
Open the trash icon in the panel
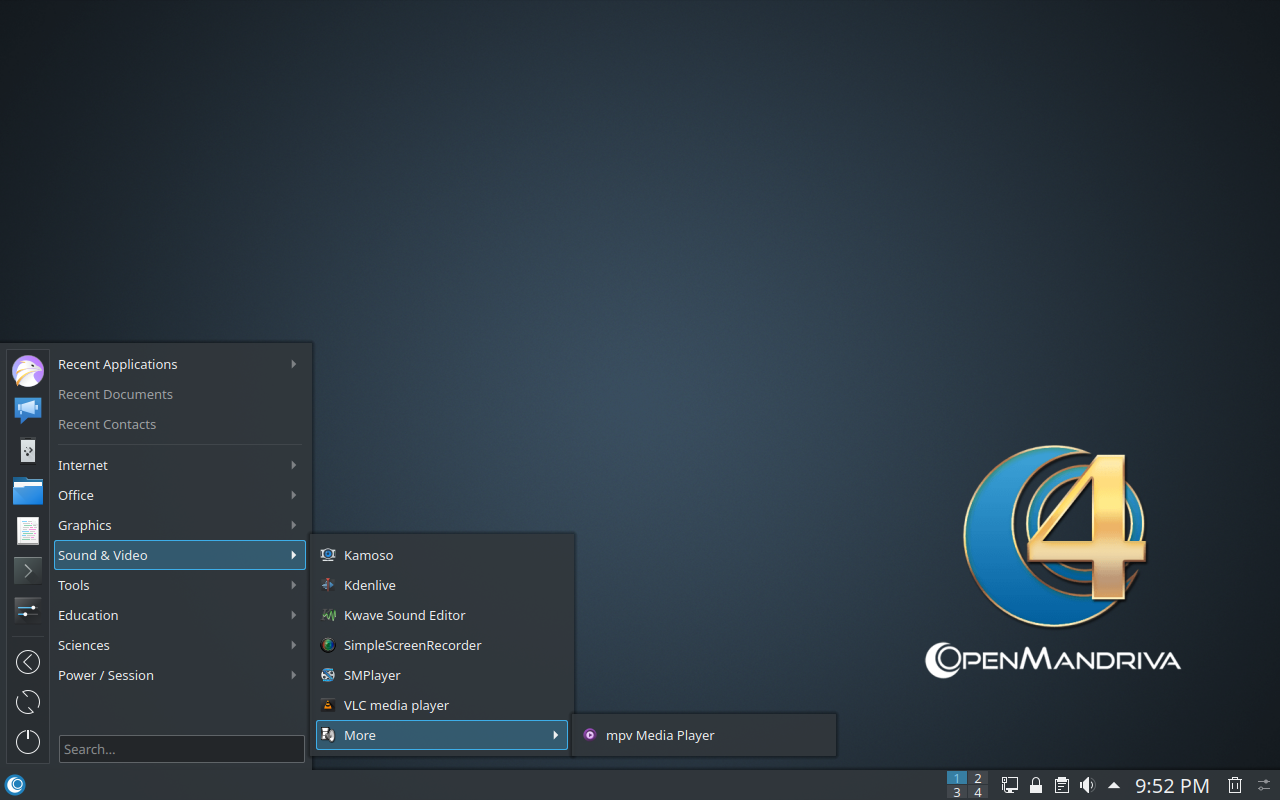click(1235, 785)
